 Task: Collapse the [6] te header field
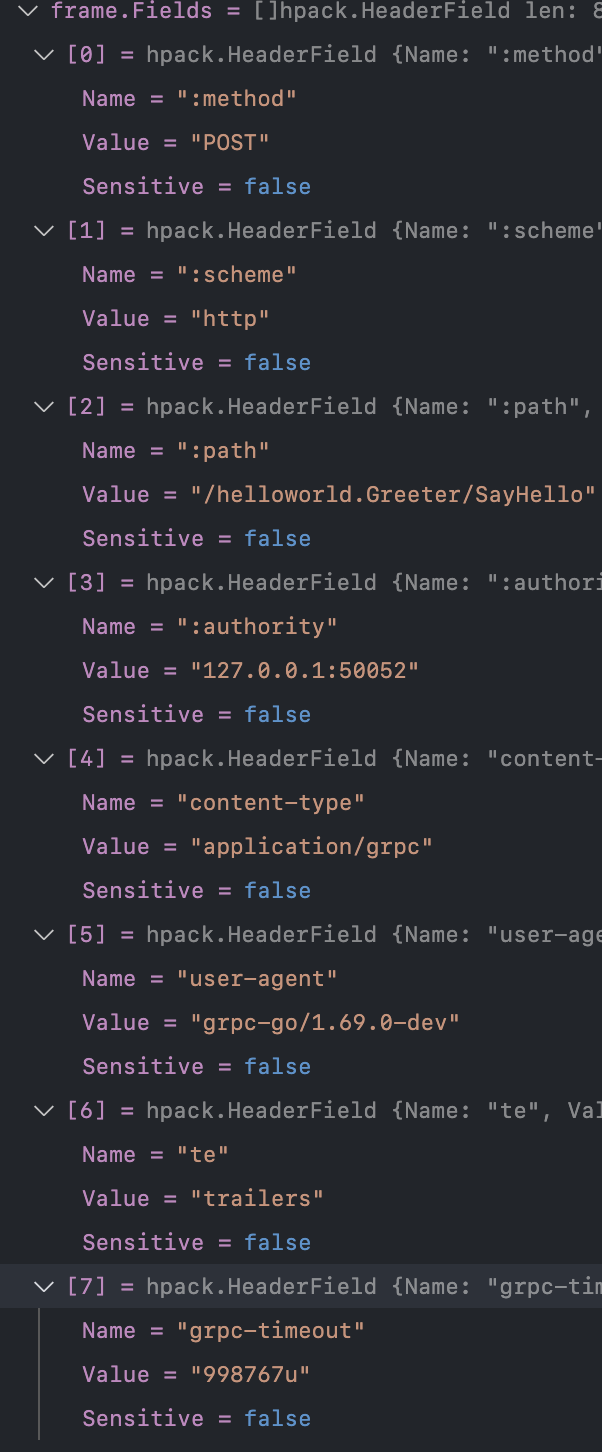pyautogui.click(x=43, y=1110)
